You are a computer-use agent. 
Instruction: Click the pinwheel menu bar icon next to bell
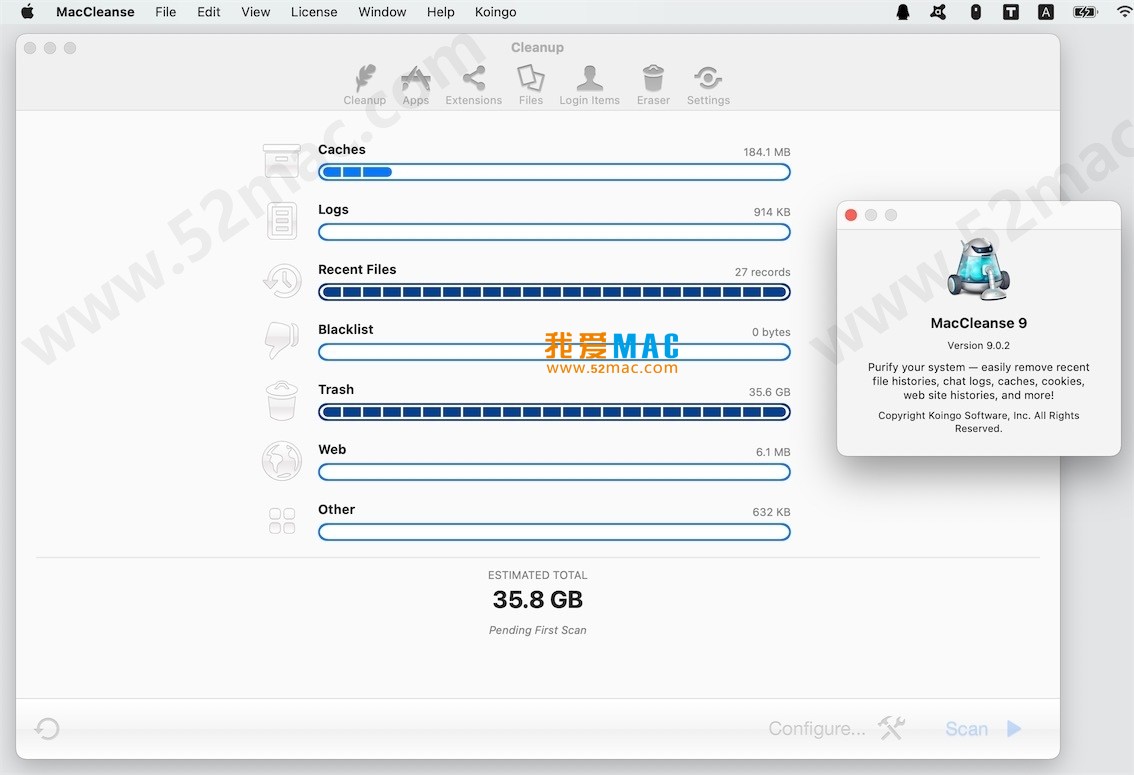938,12
